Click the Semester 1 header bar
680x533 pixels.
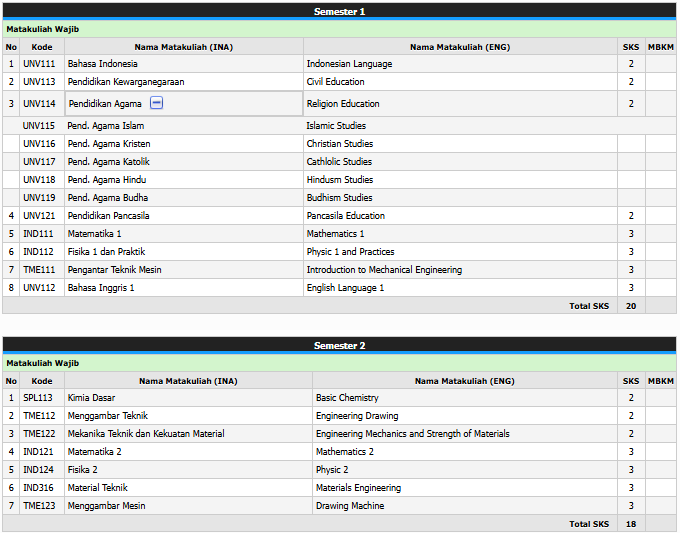(340, 11)
